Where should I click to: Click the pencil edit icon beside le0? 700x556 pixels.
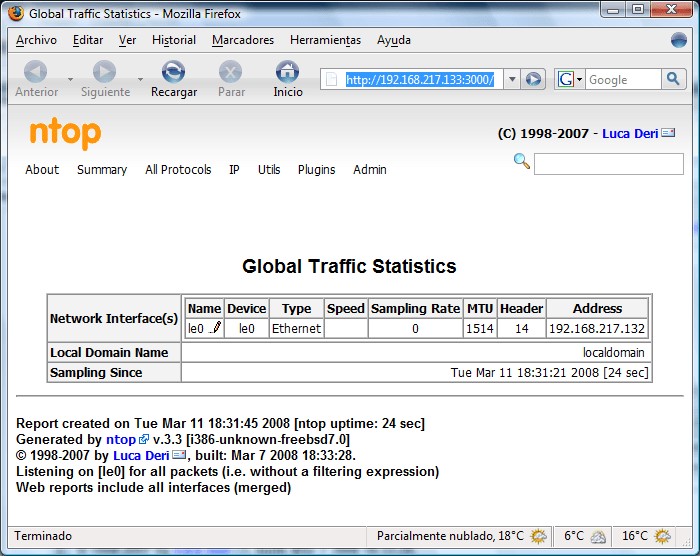[215, 328]
